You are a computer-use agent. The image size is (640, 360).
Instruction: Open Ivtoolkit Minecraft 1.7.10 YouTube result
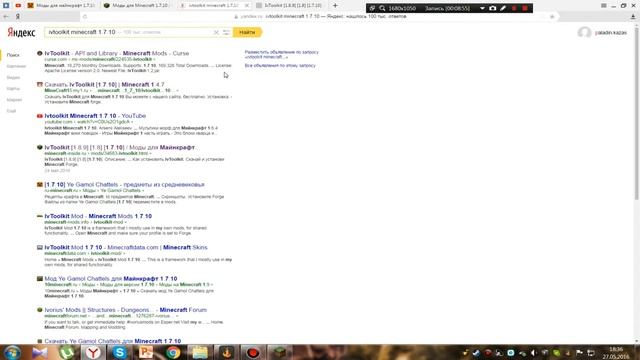(95, 116)
